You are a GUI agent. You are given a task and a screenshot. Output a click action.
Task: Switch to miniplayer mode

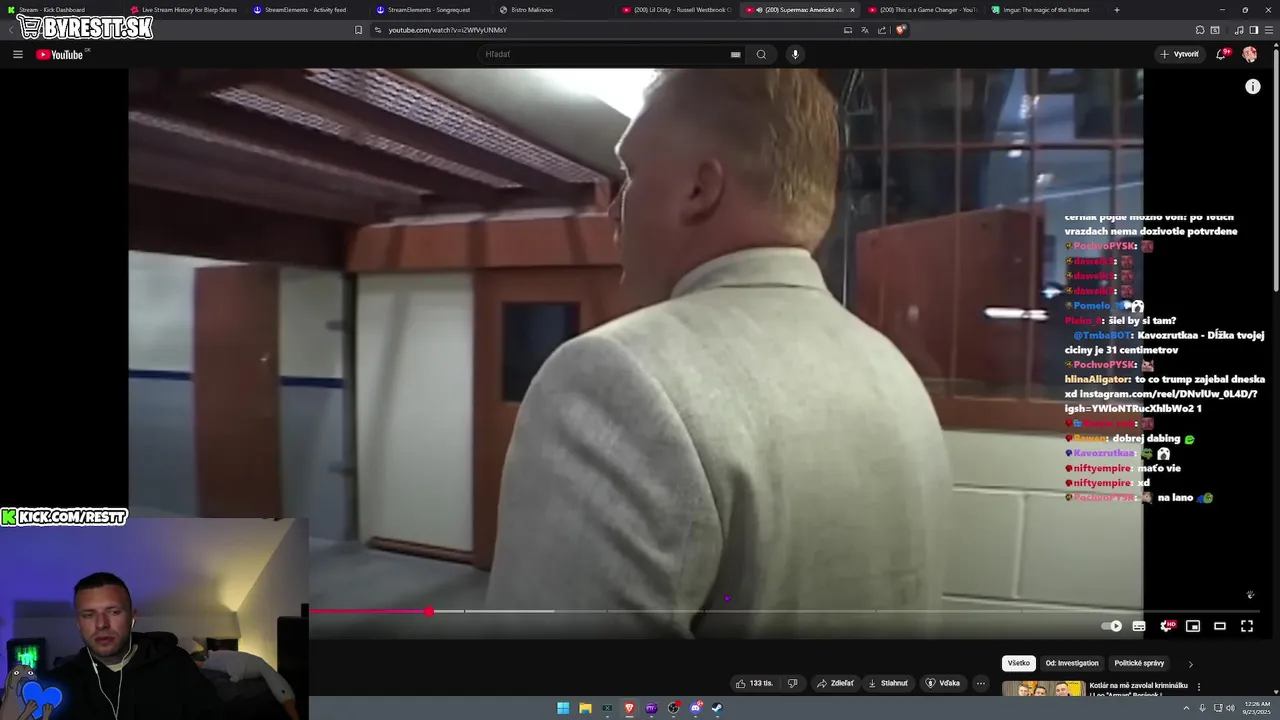coord(1193,626)
